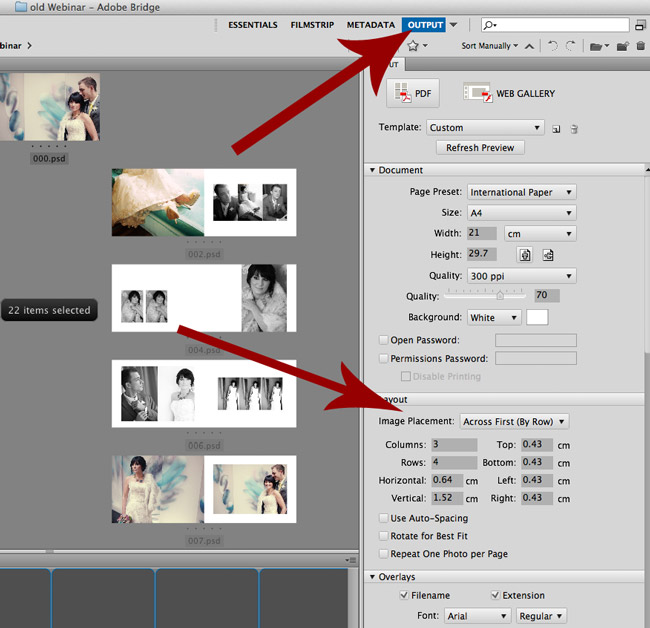The width and height of the screenshot is (650, 628).
Task: Open the Arial font dropdown
Action: click(477, 616)
